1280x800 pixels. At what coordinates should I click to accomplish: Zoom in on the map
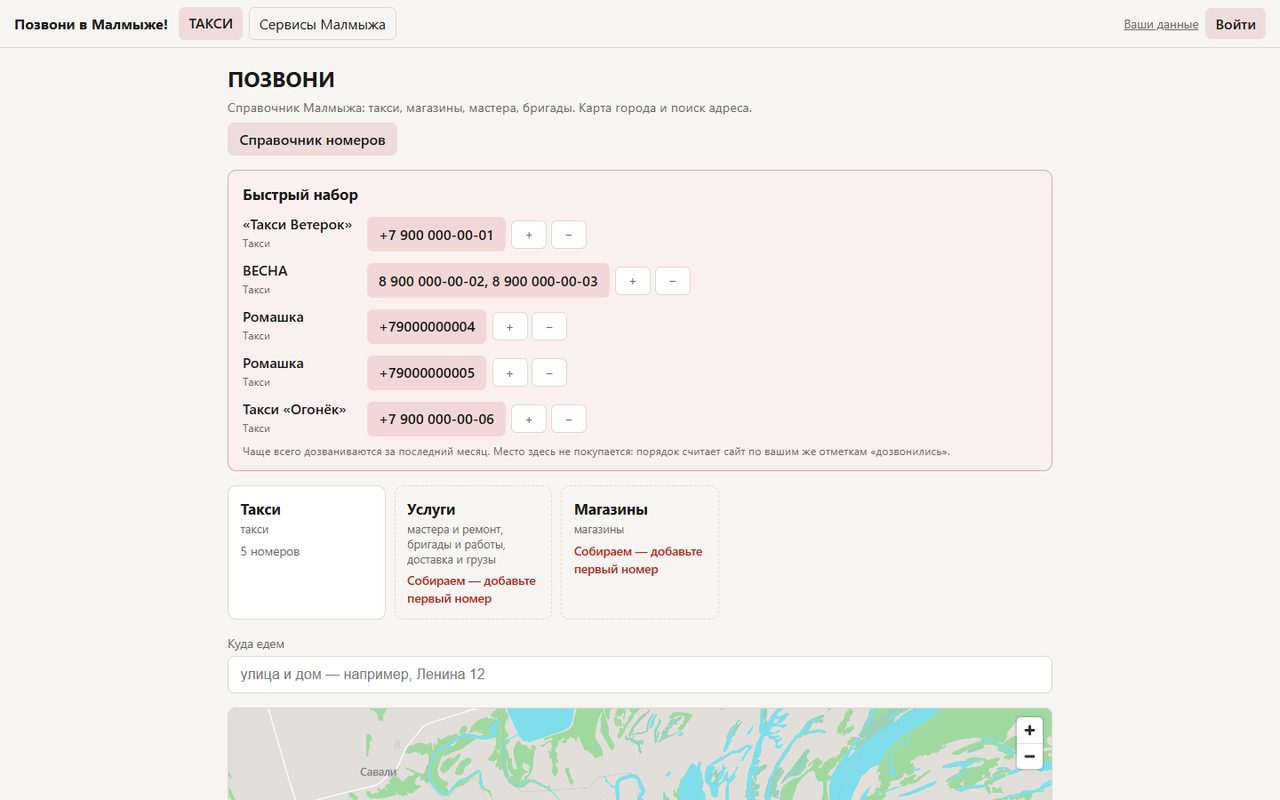1030,730
